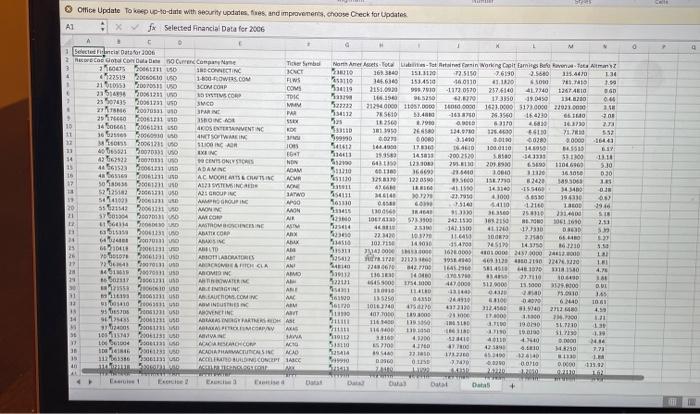
Task: Click the Data Date header cell
Action: click(149, 61)
